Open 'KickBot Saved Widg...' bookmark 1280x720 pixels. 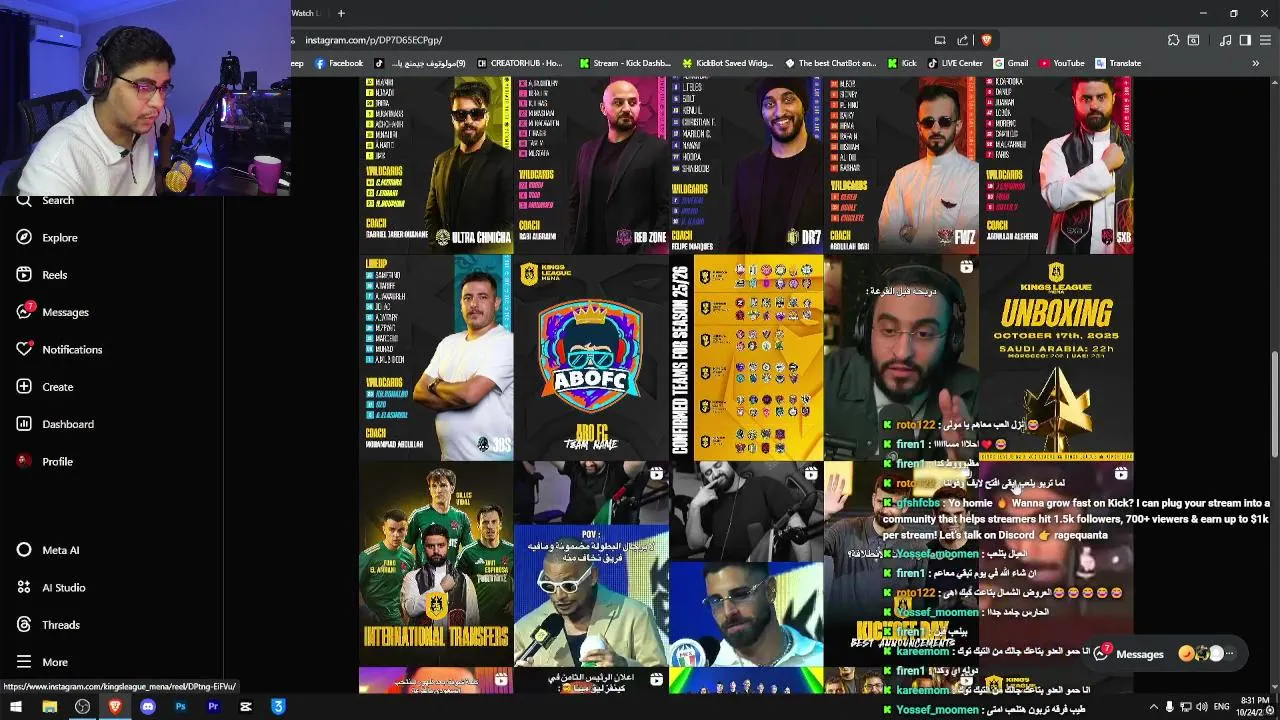(x=728, y=63)
